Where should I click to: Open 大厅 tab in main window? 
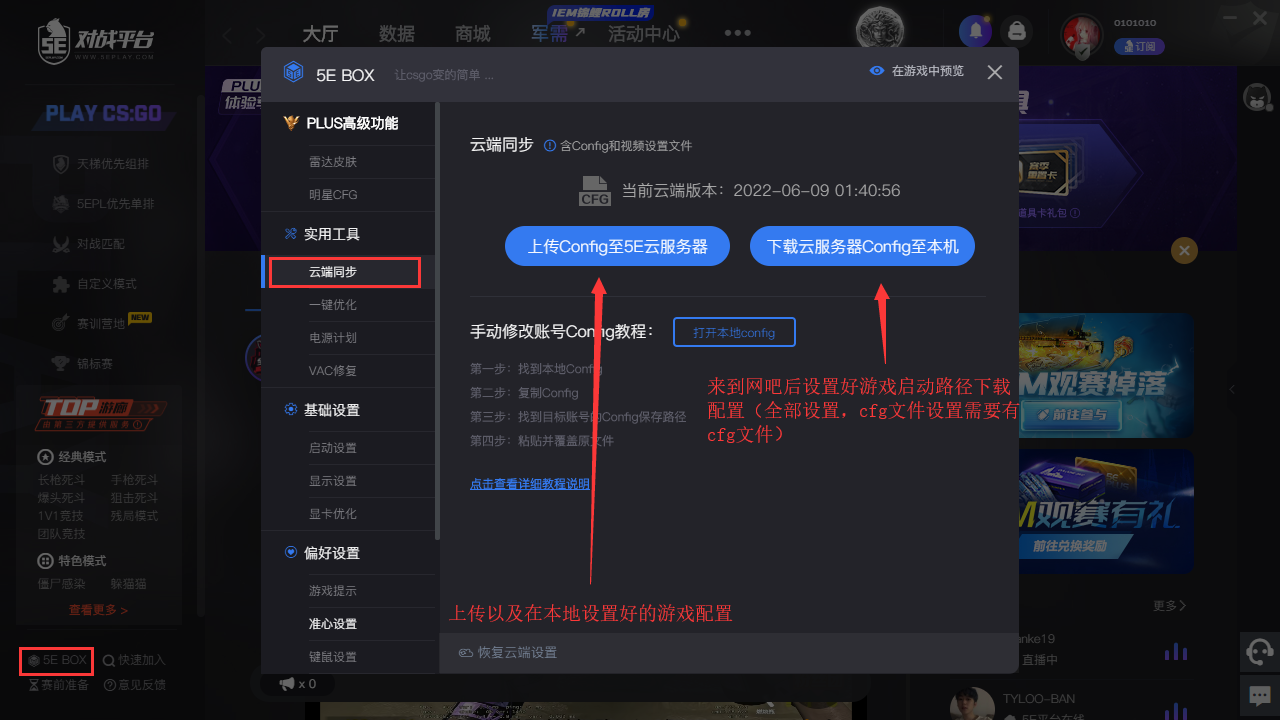click(320, 34)
